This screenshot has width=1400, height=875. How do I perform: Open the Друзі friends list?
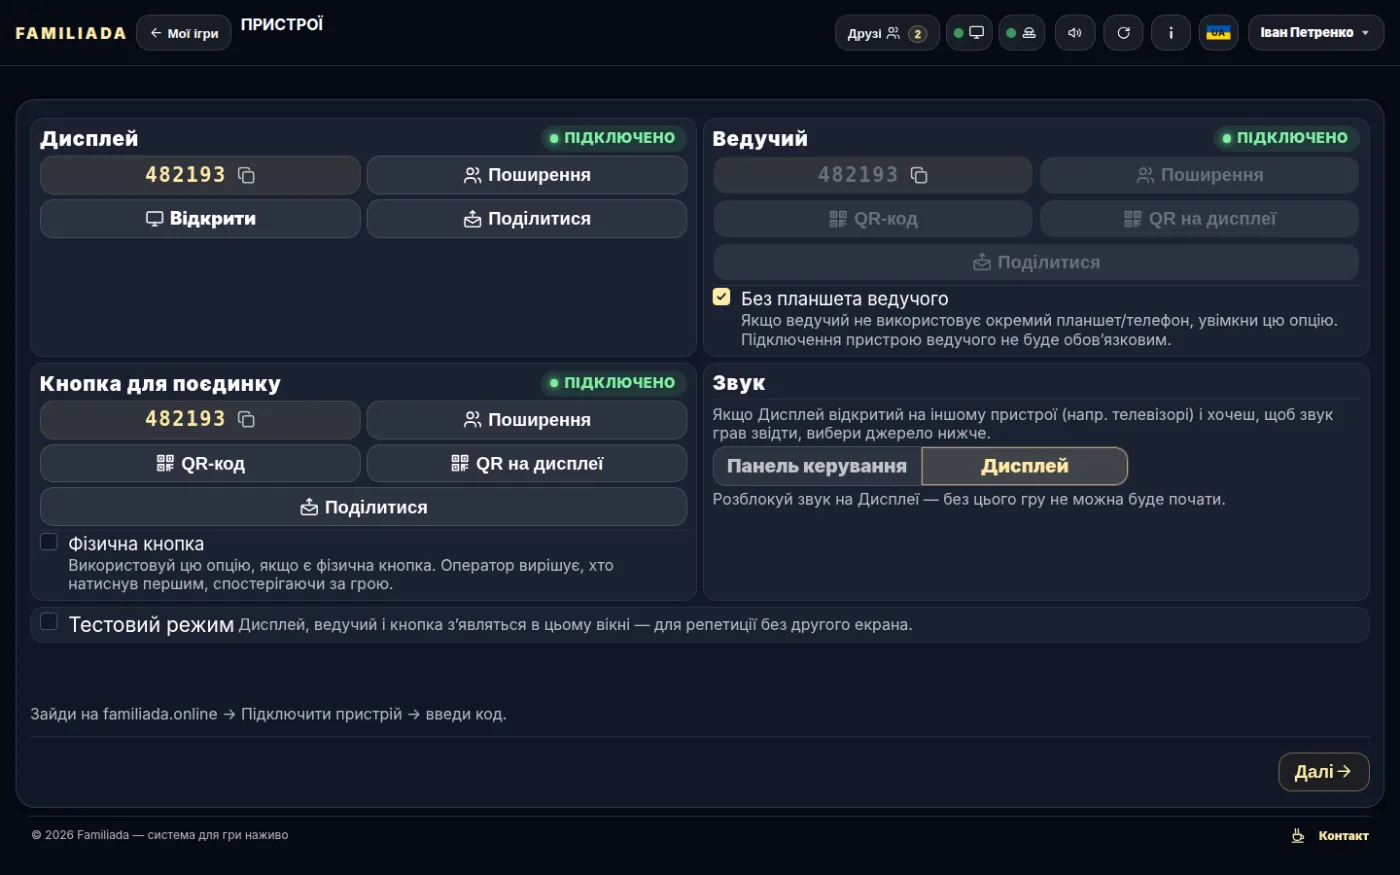tap(887, 33)
